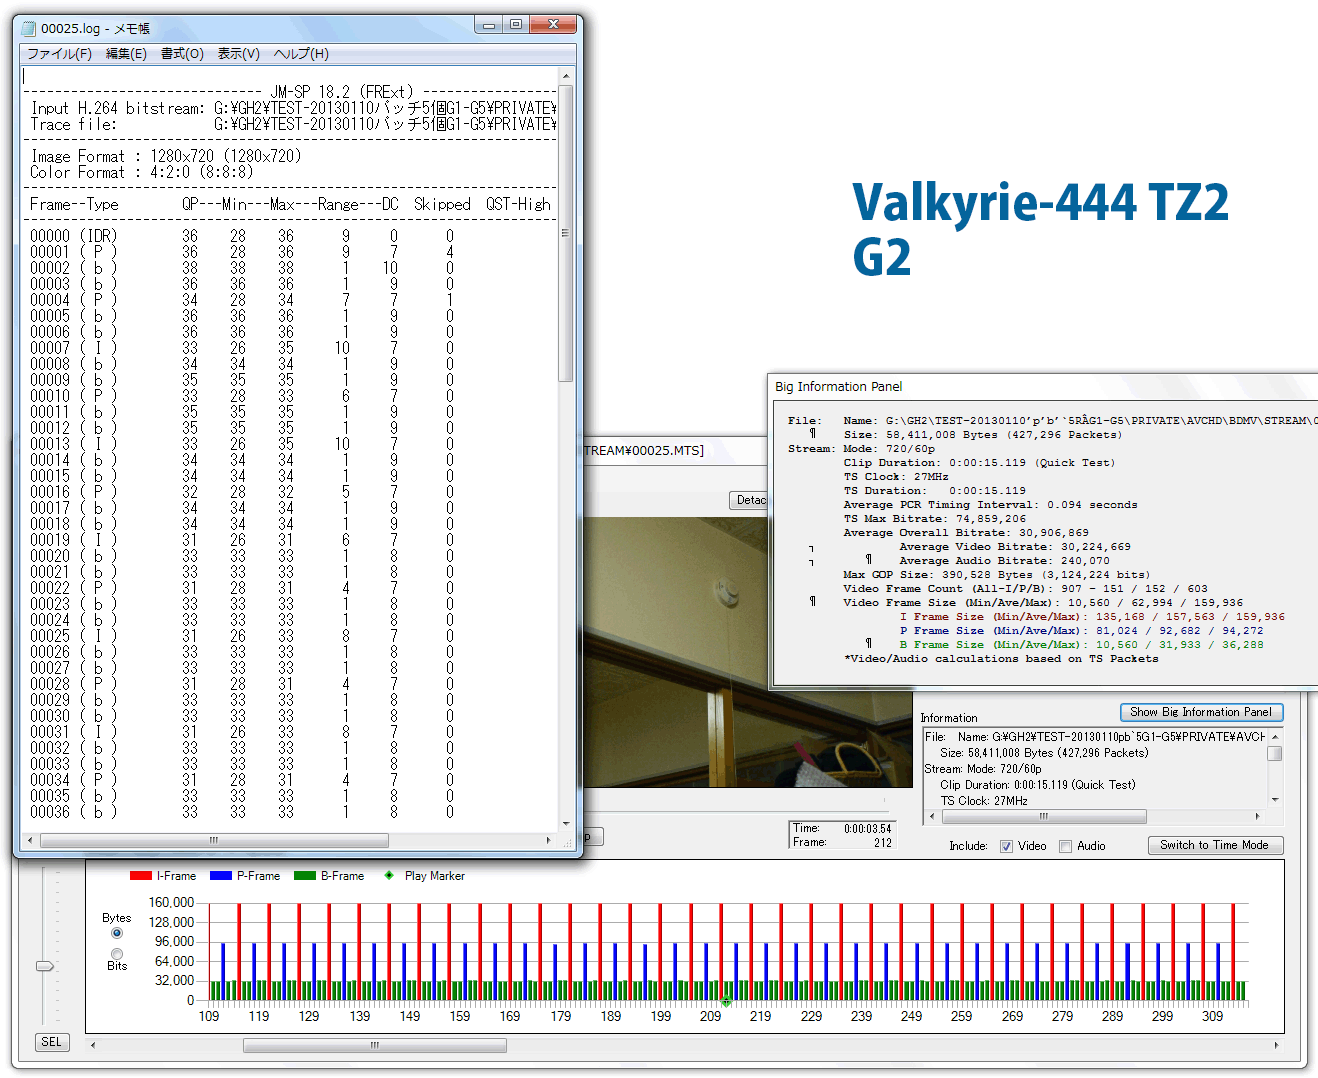Select the Bytes radio button
Viewport: 1318px width, 1078px height.
pos(117,933)
